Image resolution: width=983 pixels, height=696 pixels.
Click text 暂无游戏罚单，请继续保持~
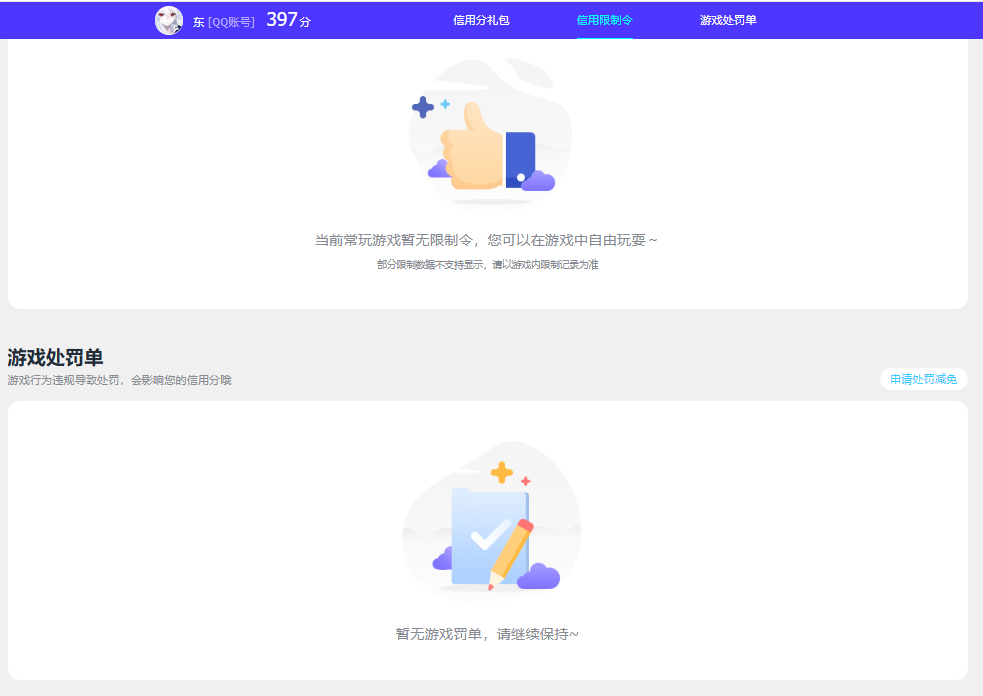click(x=487, y=634)
